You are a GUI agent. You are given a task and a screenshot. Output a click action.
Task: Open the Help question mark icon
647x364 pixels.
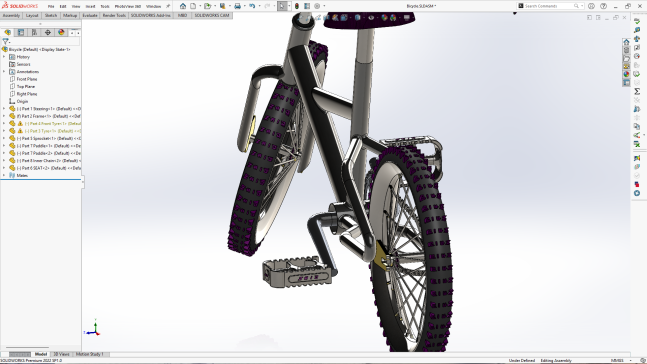pos(603,6)
